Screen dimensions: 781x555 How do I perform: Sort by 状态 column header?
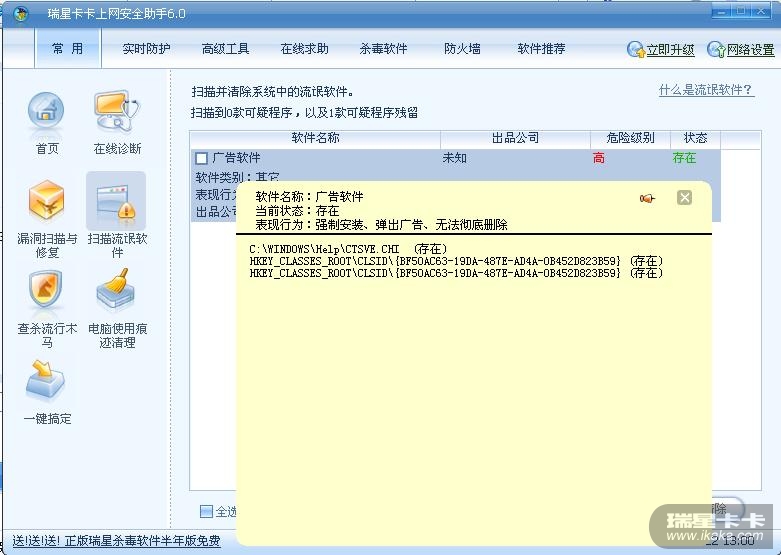[695, 138]
